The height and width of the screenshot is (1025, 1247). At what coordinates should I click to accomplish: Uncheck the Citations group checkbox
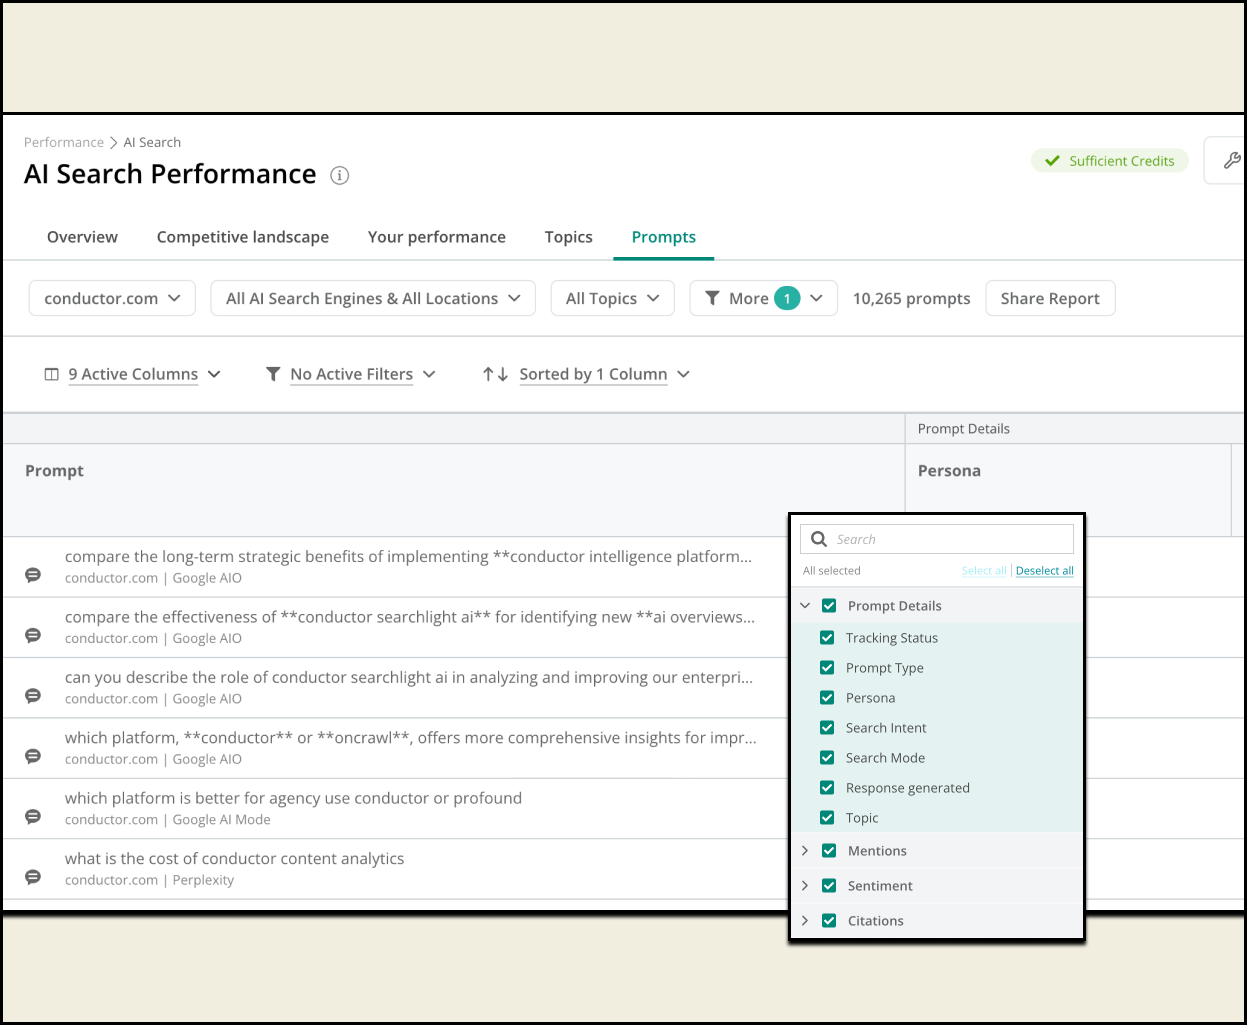829,921
